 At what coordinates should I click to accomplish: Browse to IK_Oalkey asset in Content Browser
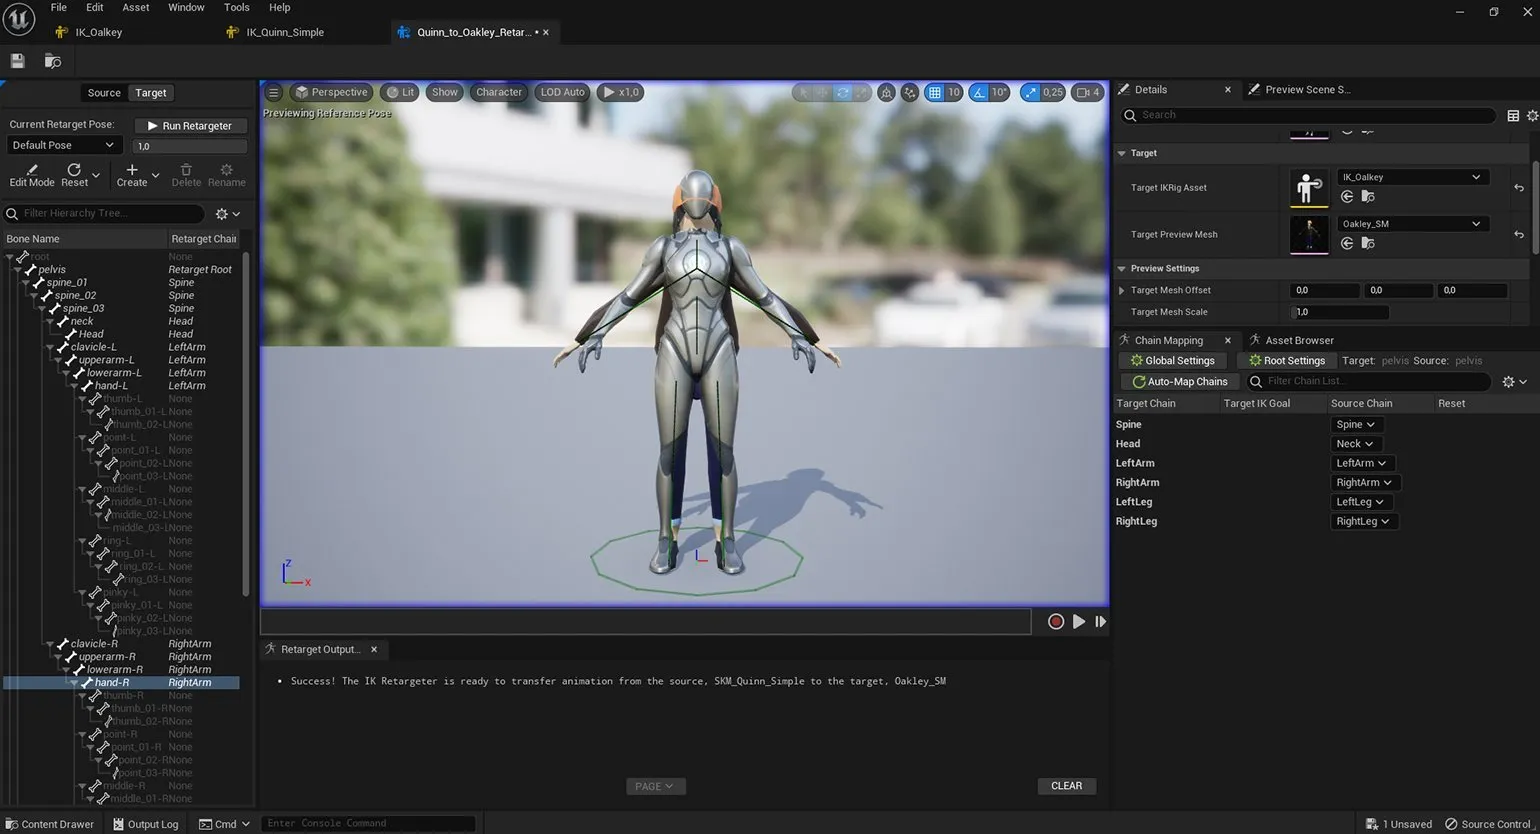coord(1367,197)
